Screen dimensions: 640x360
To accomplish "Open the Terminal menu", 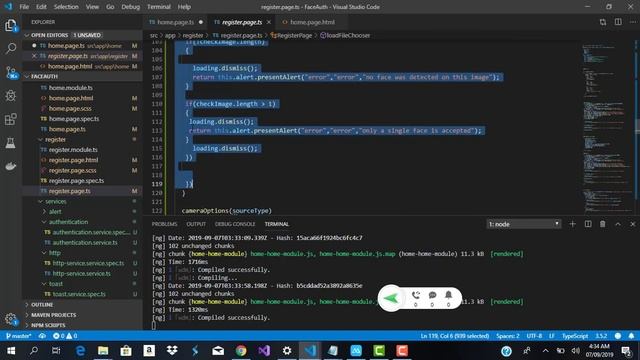I will (159, 7).
